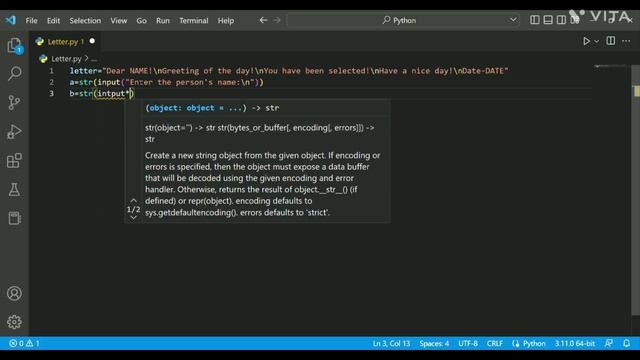Screen dimensions: 640x360
Task: Open notifications bell icon
Action: [x=627, y=343]
